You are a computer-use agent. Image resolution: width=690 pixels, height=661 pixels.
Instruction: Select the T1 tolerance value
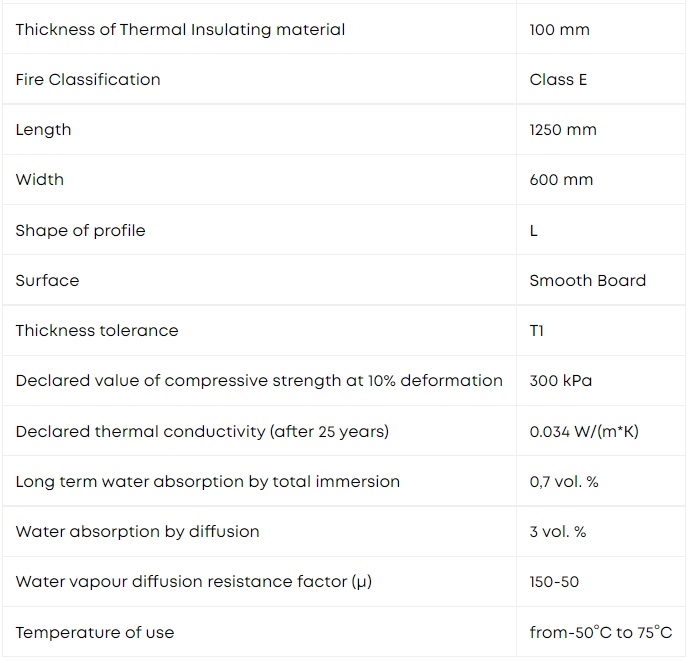tap(536, 330)
